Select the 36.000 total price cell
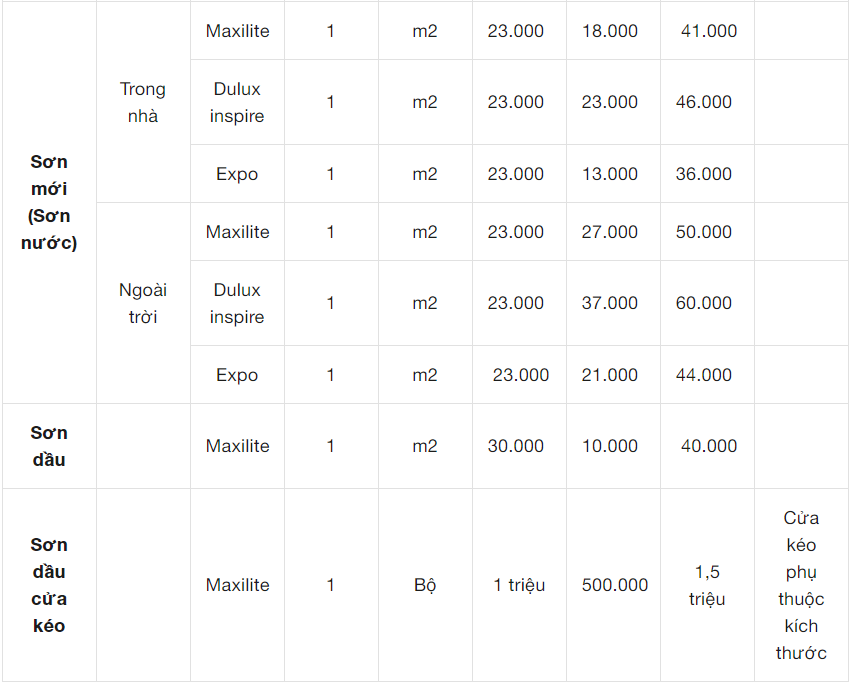 tap(704, 174)
